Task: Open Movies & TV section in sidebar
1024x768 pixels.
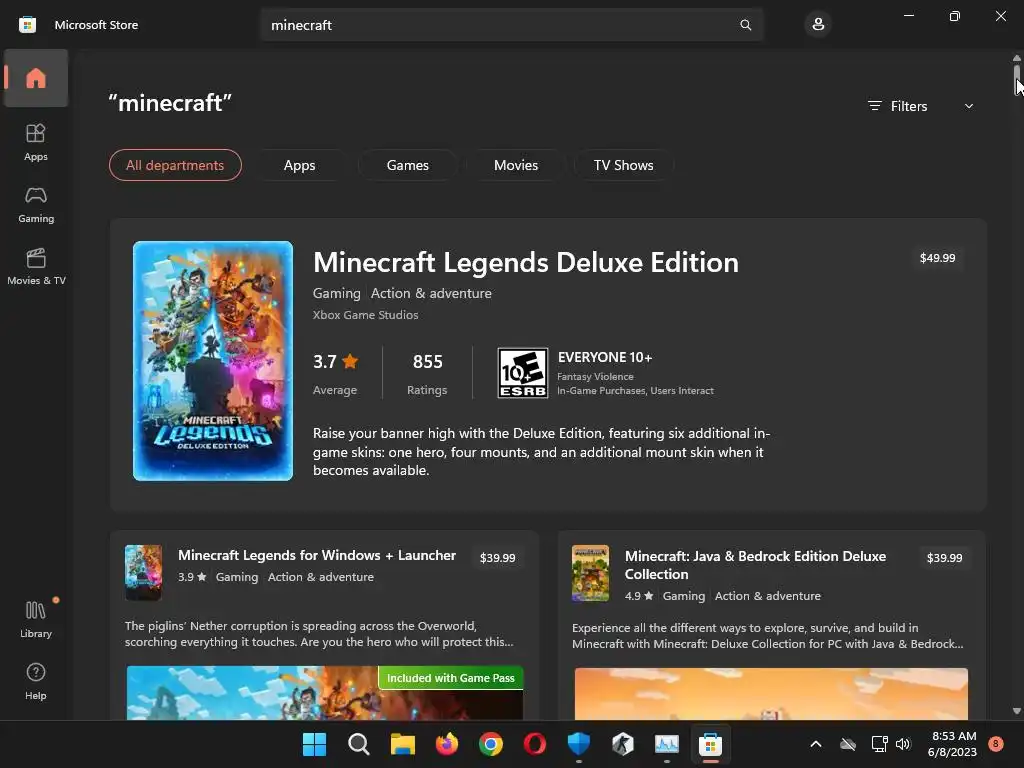Action: (36, 266)
